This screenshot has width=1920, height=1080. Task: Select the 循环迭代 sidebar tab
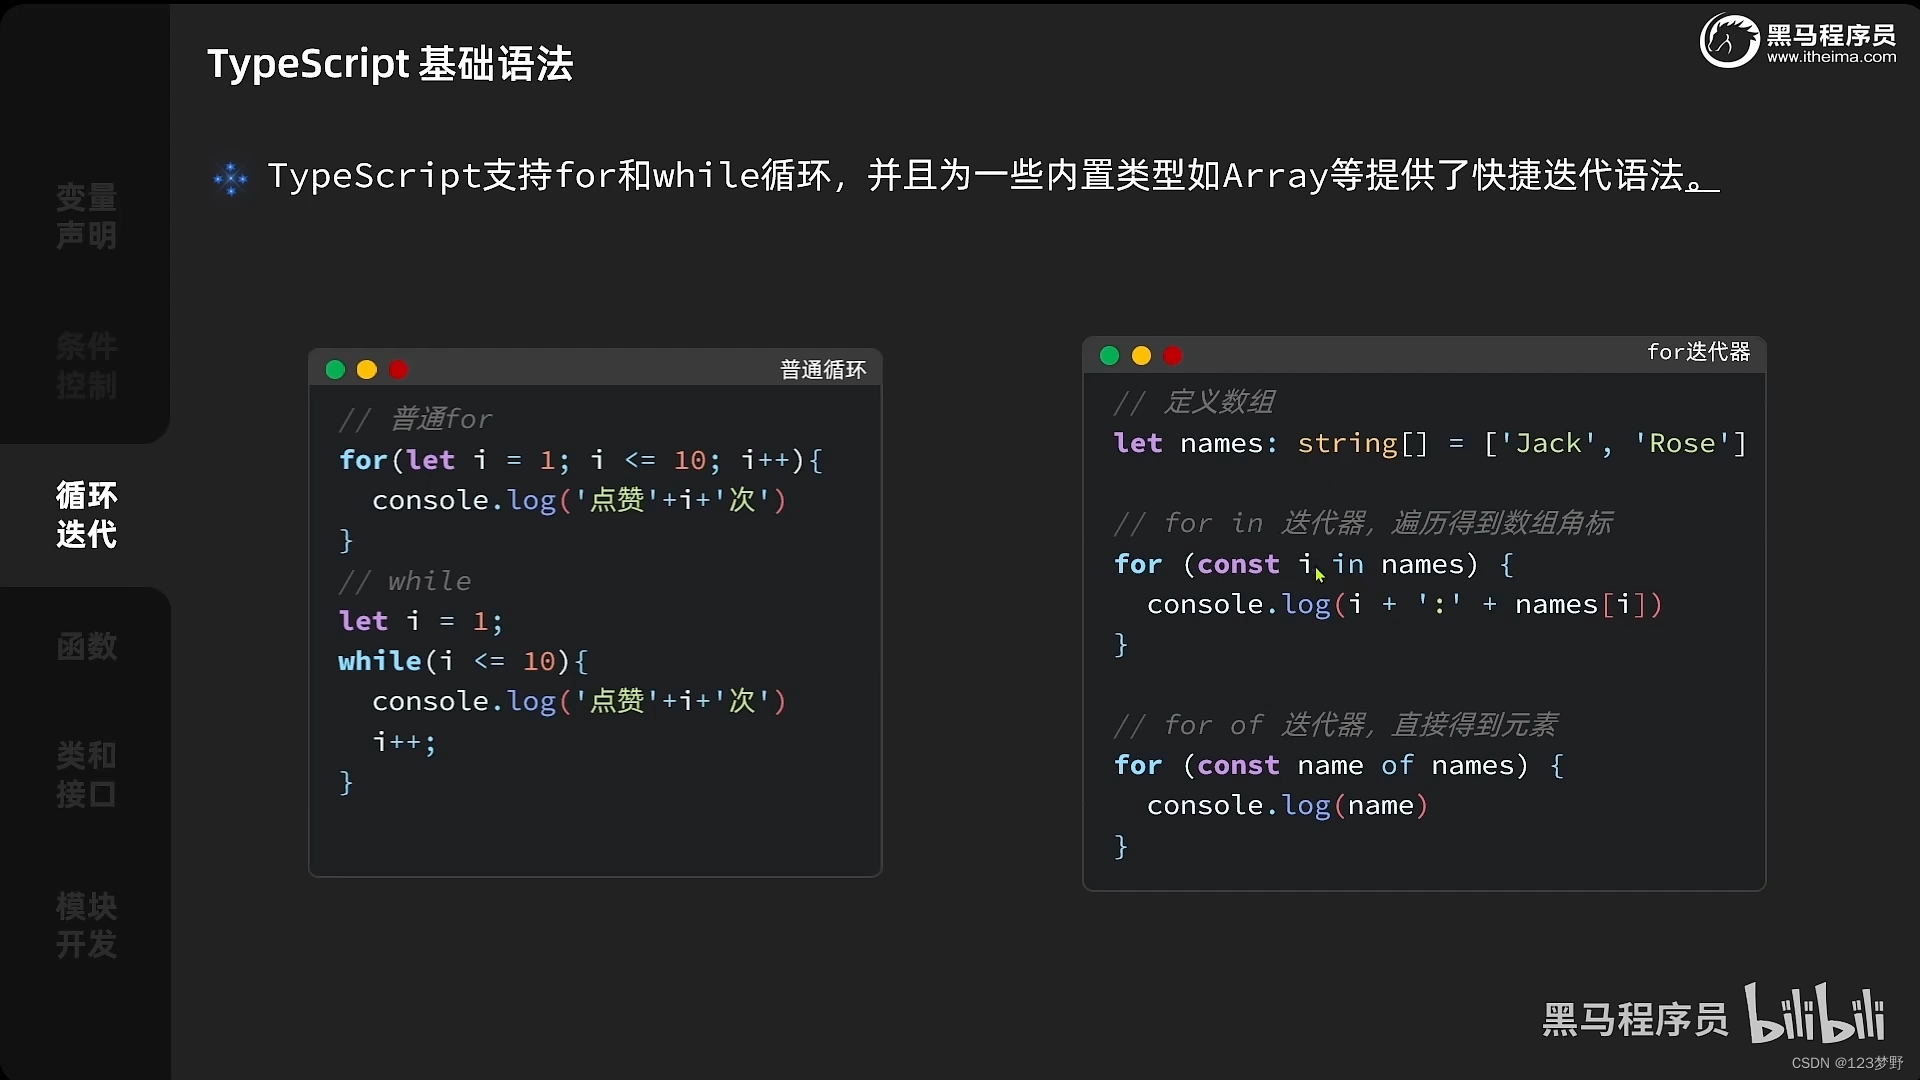85,515
